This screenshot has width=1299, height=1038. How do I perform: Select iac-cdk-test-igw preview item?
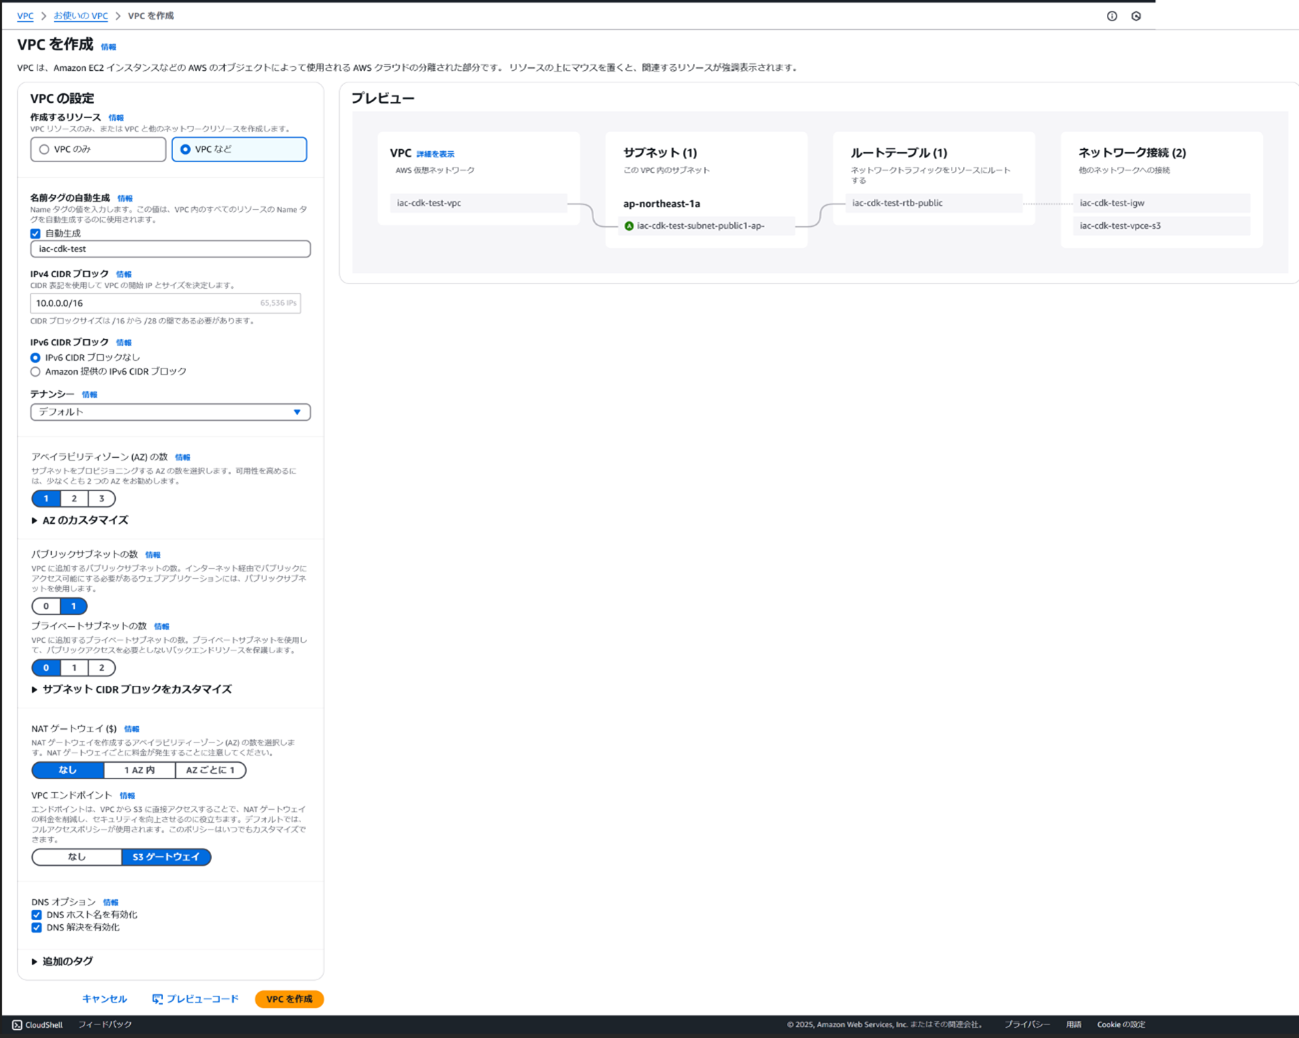[1162, 203]
